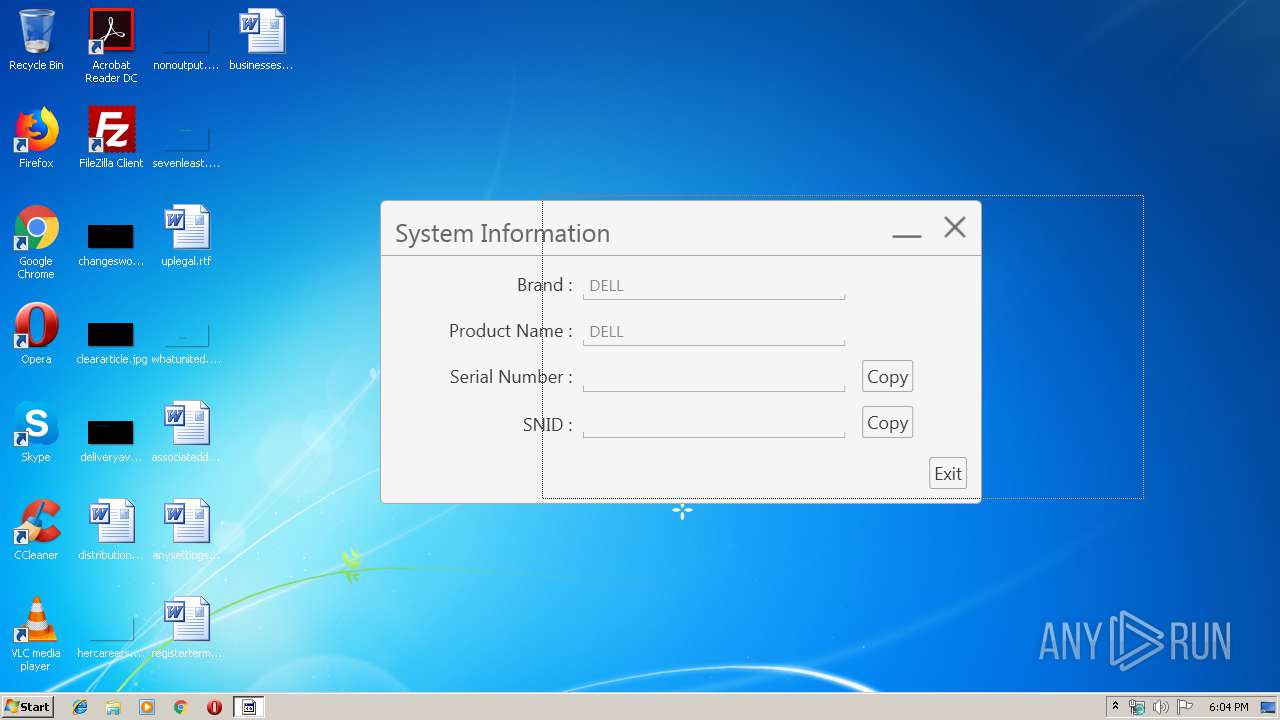
Task: Select the uplegal.rtf file icon
Action: (186, 236)
